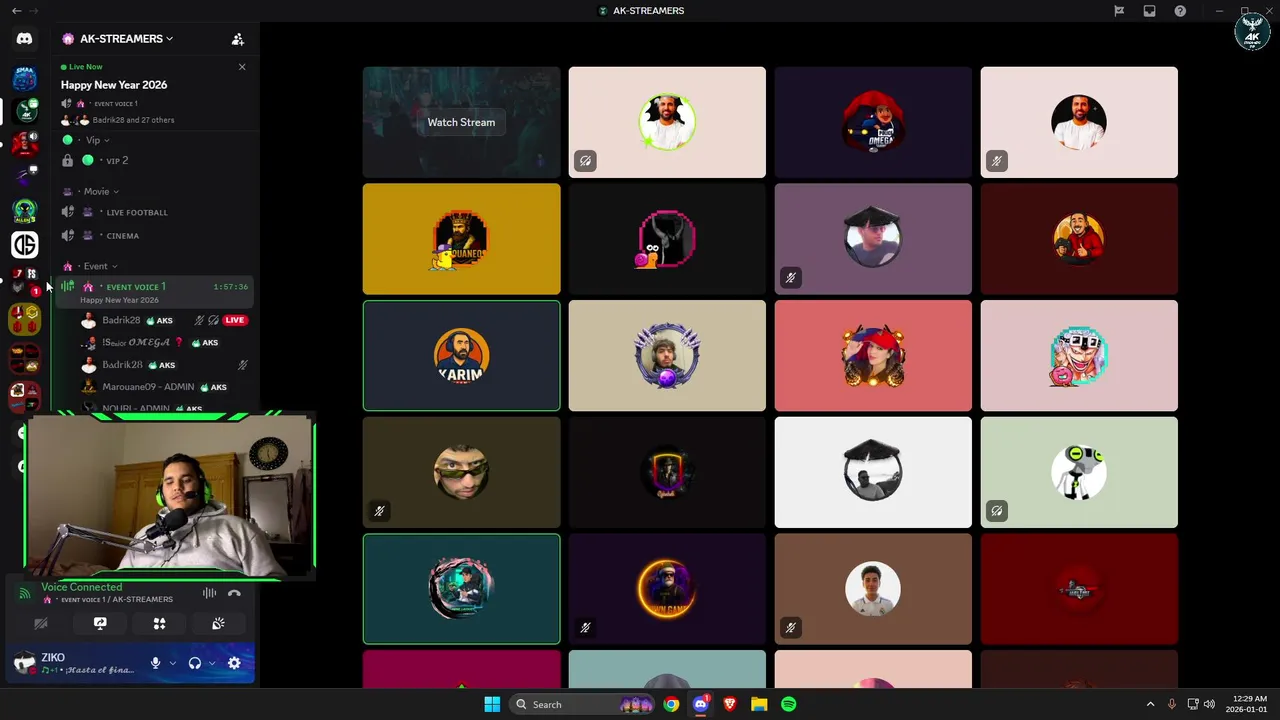The width and height of the screenshot is (1280, 720).
Task: Click the red LIVE badge beside Badrik28
Action: 234,320
